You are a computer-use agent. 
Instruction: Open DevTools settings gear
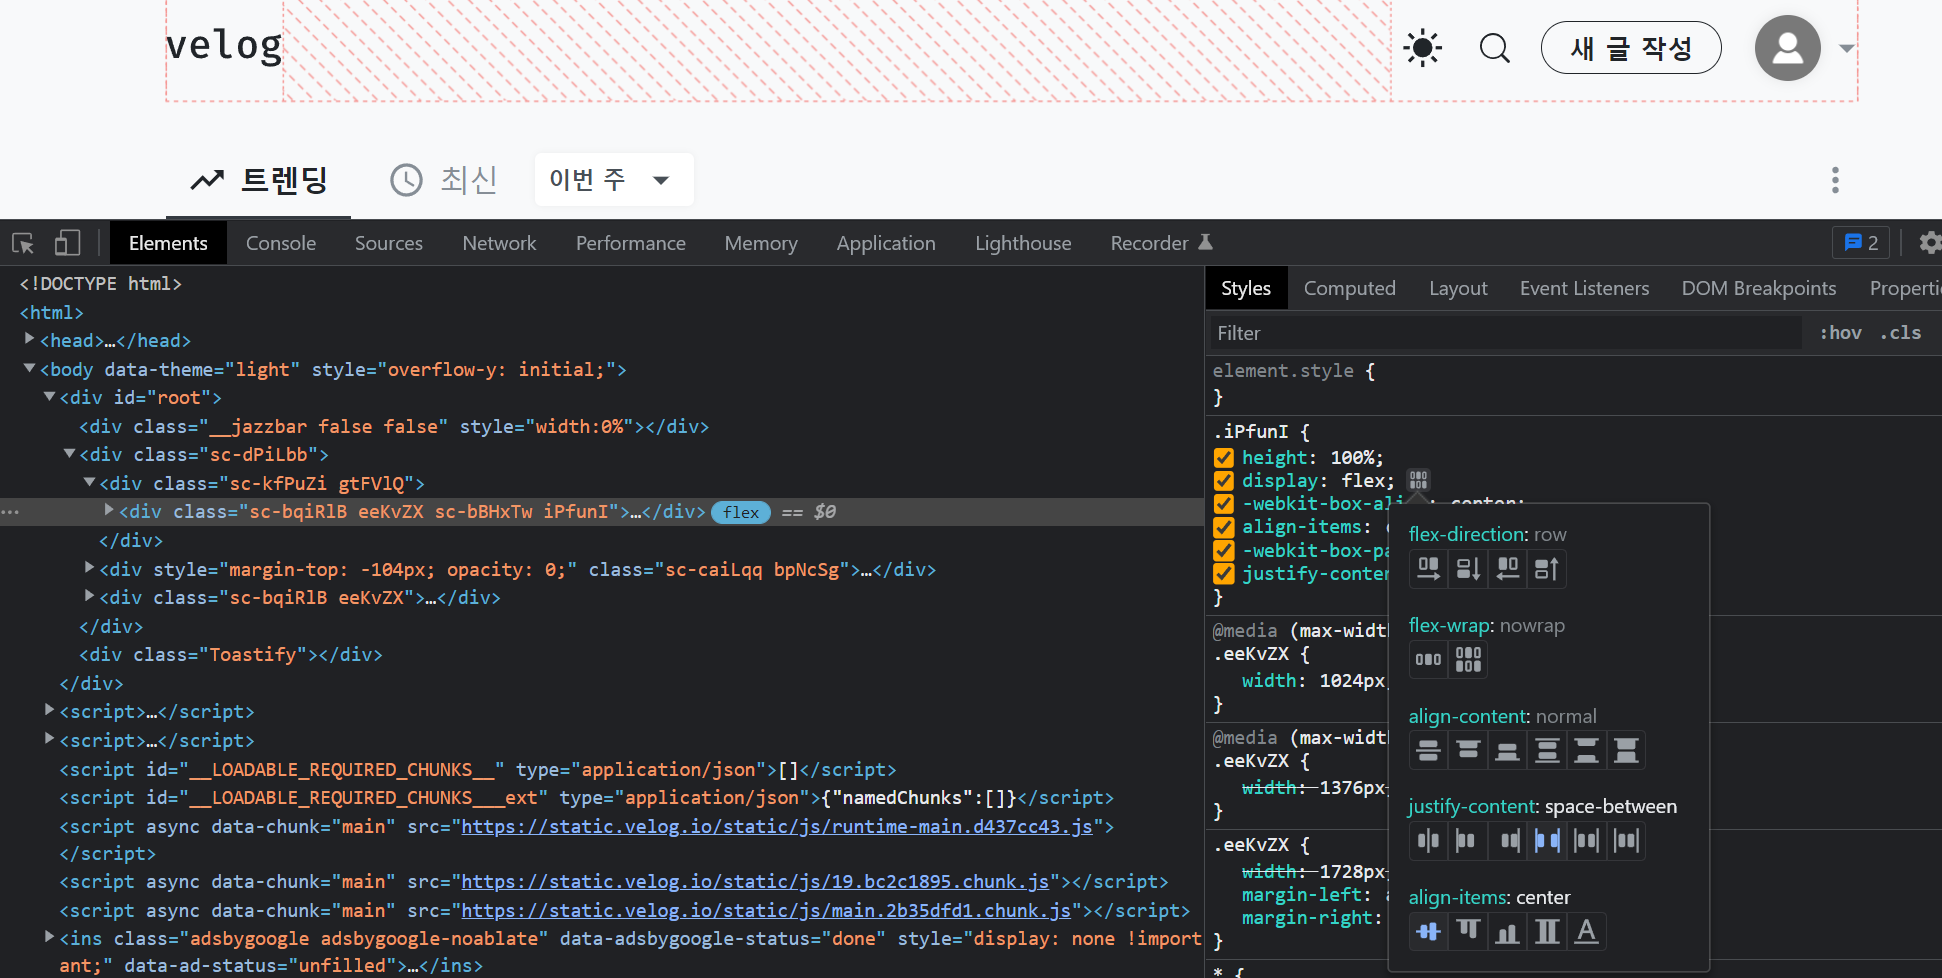[1930, 243]
